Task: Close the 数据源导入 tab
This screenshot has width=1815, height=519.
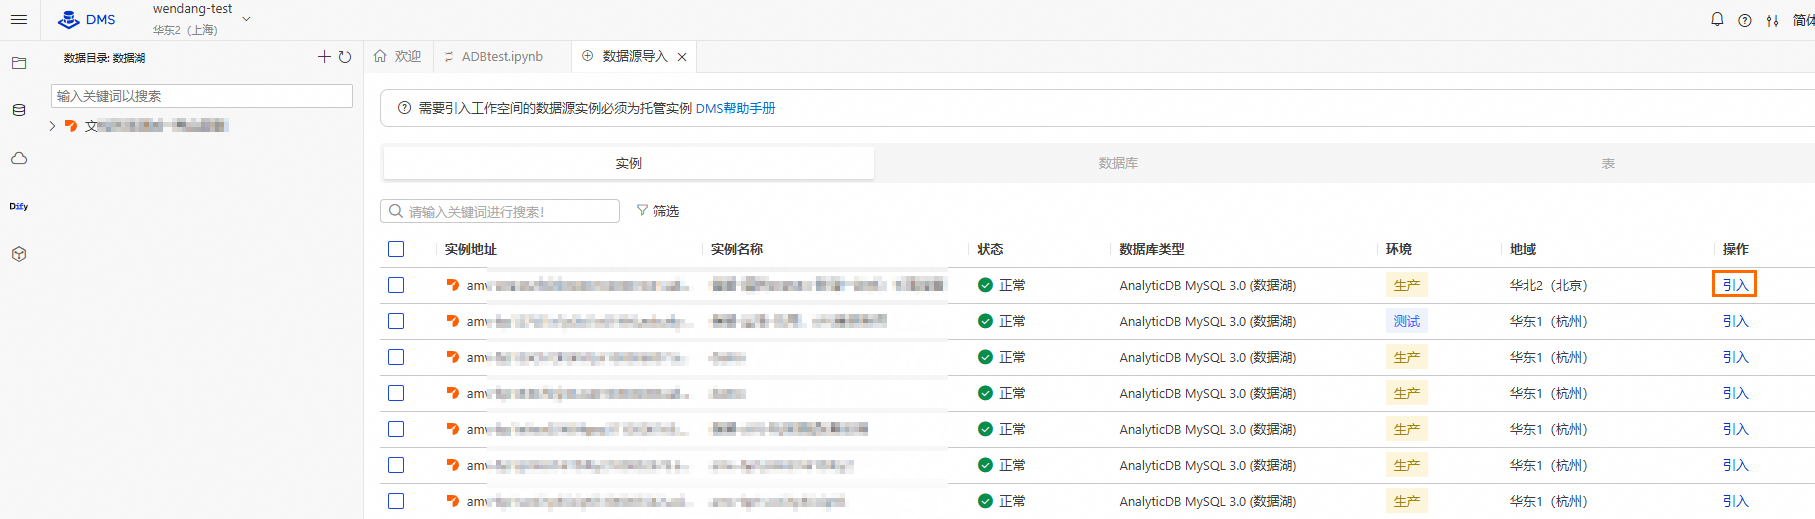Action: 682,57
